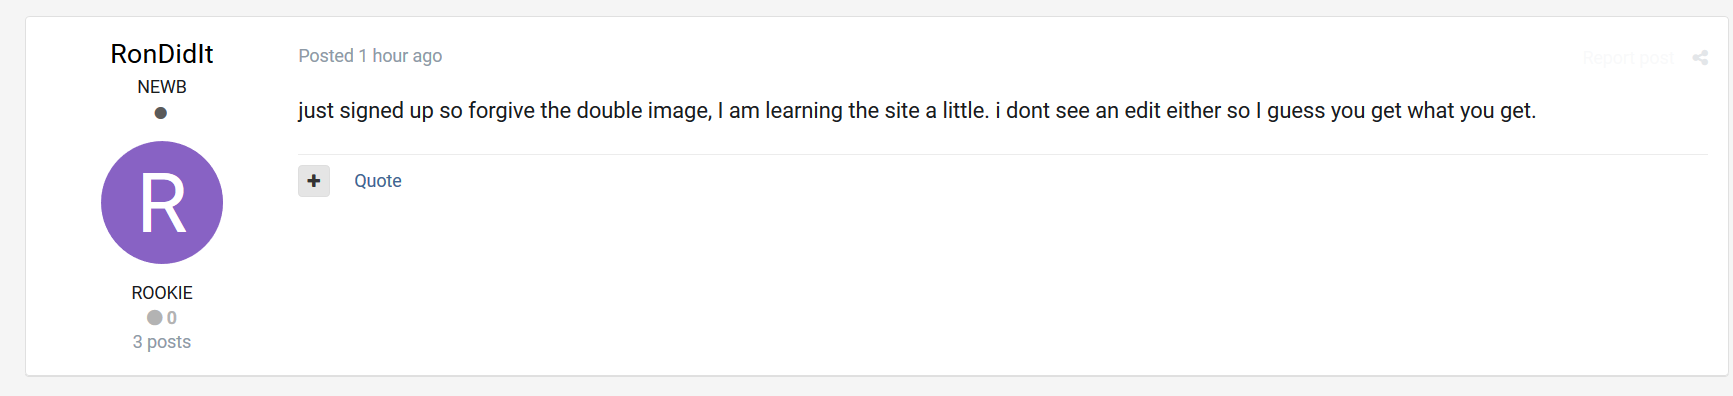Click the post message text
This screenshot has height=396, width=1733.
tap(917, 111)
